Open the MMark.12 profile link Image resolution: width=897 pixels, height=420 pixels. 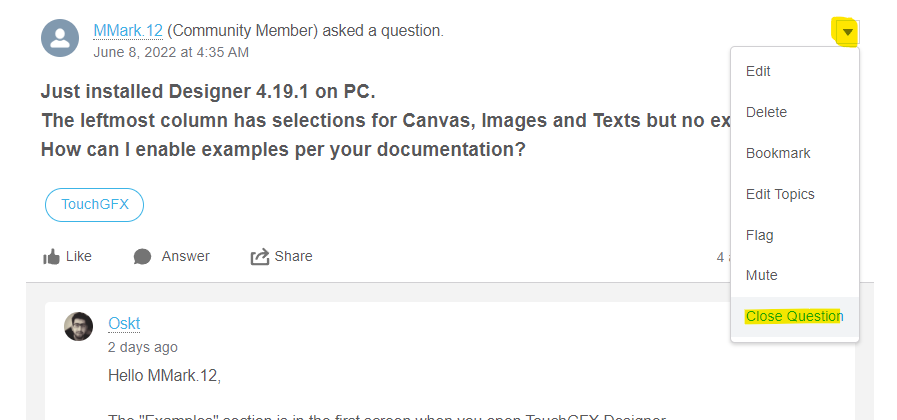point(128,31)
